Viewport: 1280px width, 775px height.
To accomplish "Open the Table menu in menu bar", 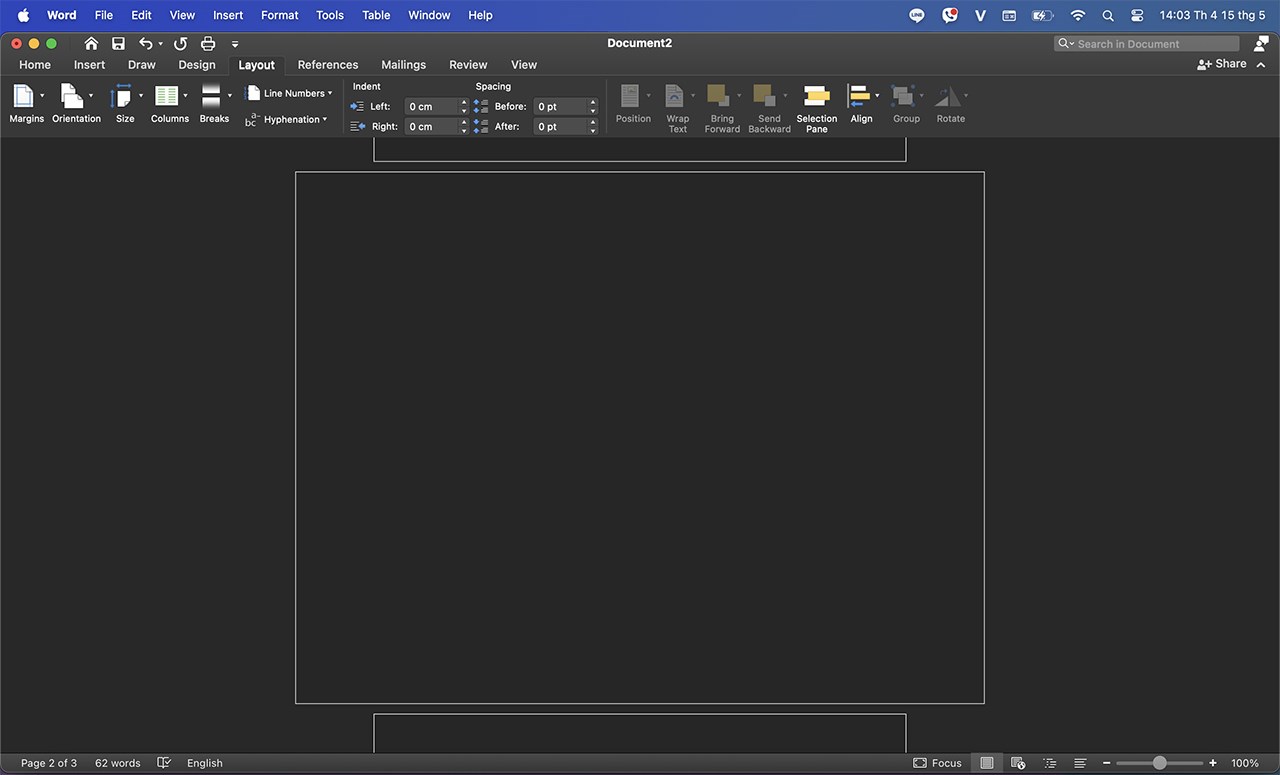I will 376,15.
